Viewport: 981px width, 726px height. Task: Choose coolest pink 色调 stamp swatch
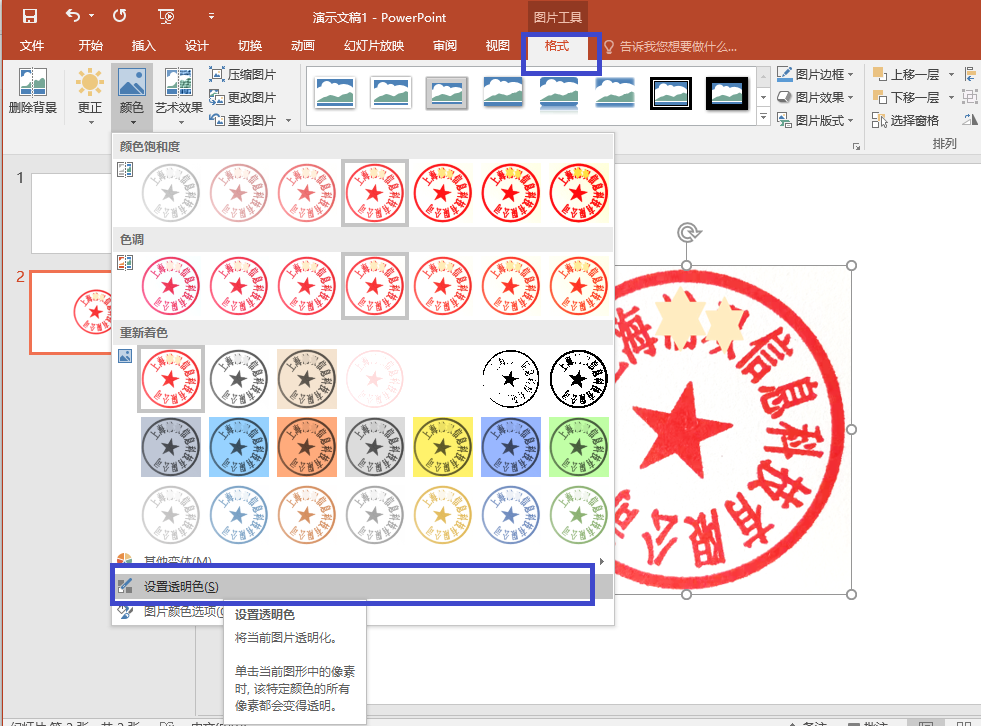click(x=171, y=286)
